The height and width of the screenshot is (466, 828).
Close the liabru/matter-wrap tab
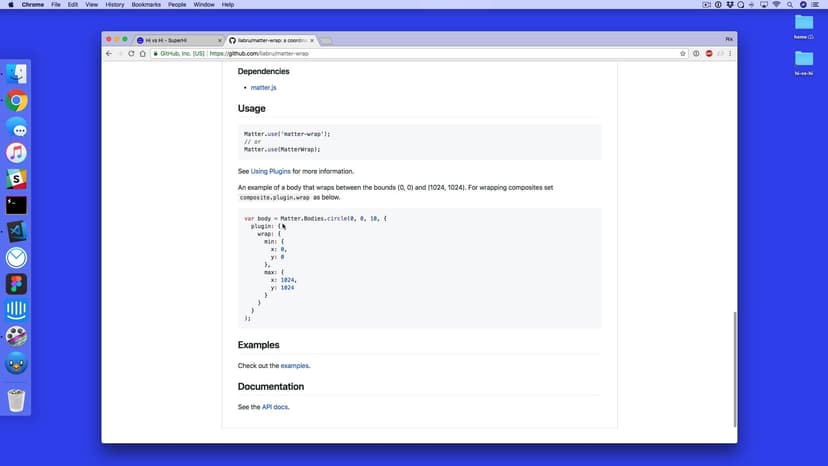(x=312, y=40)
